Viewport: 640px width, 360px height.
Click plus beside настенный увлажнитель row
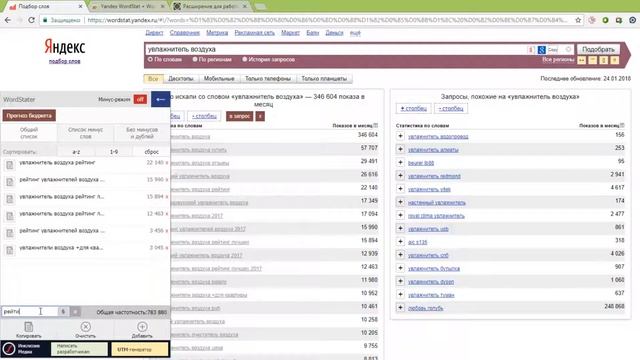click(400, 202)
